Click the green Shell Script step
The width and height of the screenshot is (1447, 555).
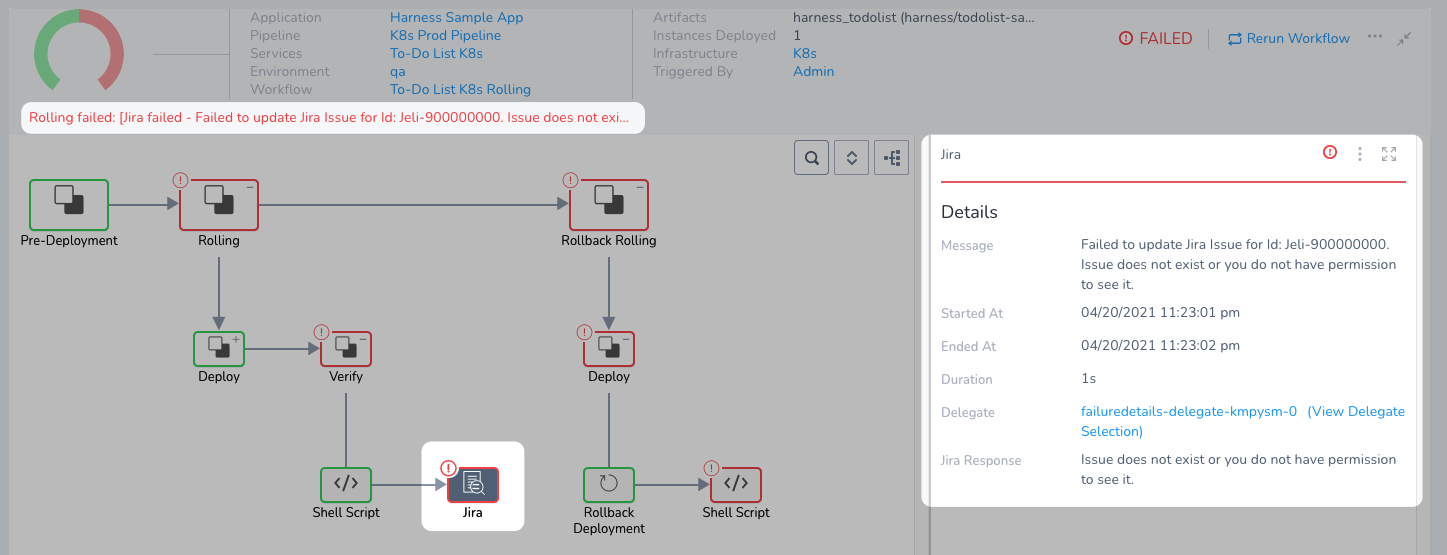[x=346, y=484]
